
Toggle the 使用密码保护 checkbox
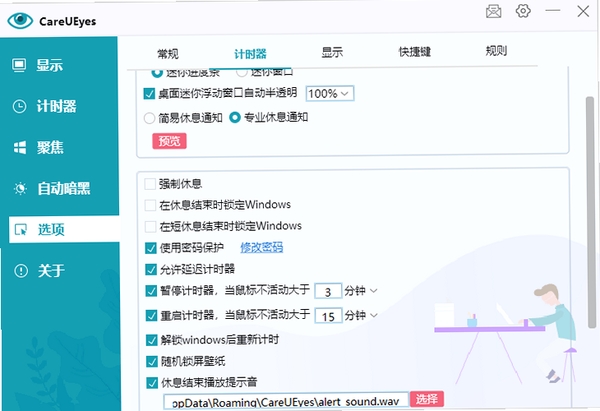pyautogui.click(x=151, y=248)
